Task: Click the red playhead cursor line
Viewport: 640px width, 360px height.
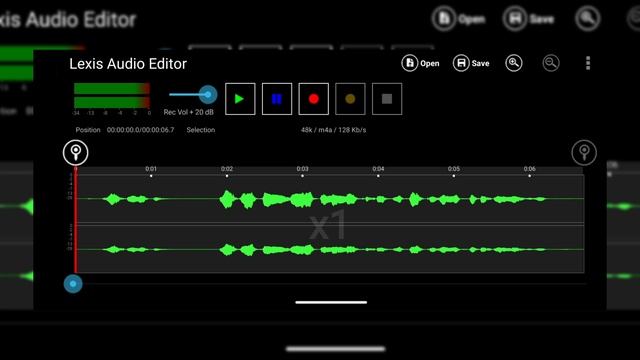Action: (x=76, y=220)
